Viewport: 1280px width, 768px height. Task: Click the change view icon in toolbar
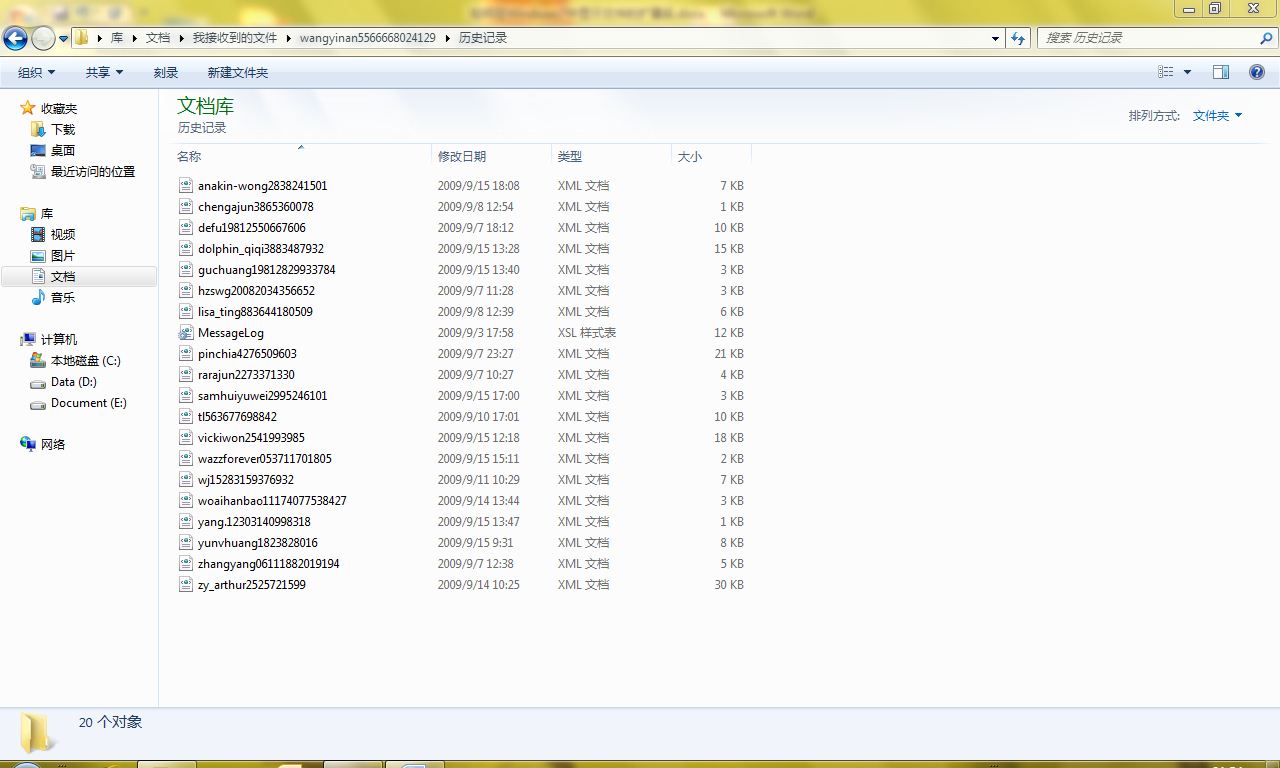pyautogui.click(x=1166, y=72)
